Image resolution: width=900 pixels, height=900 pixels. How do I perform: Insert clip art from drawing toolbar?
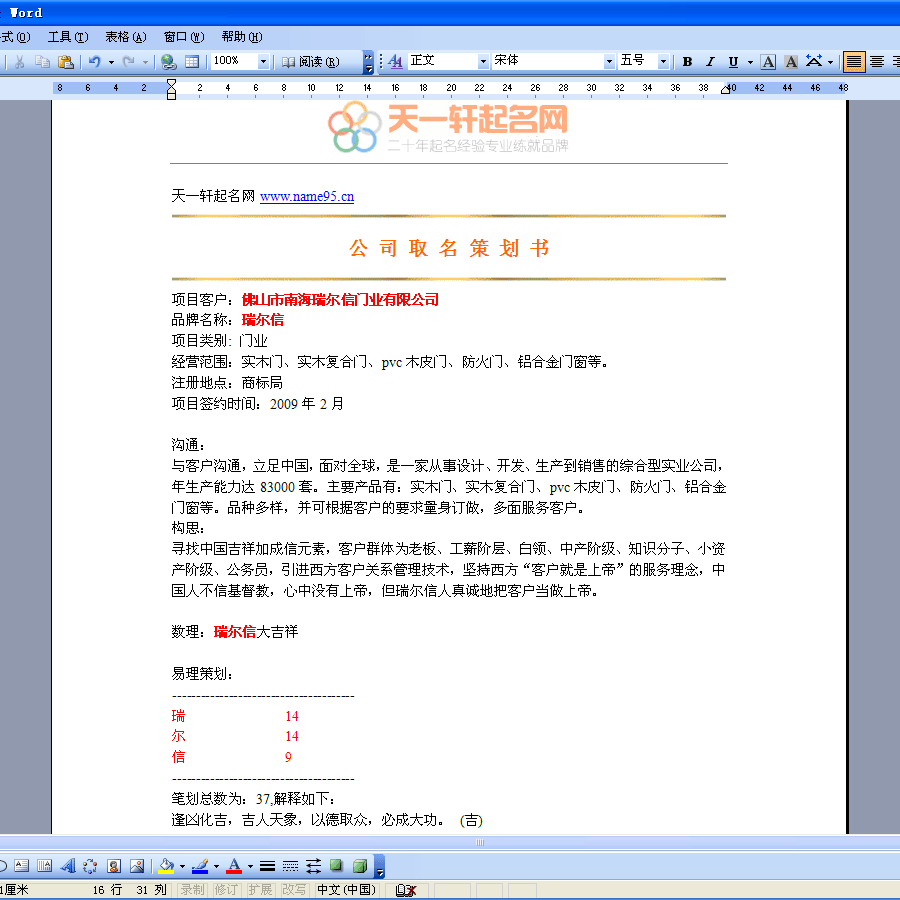coord(114,866)
